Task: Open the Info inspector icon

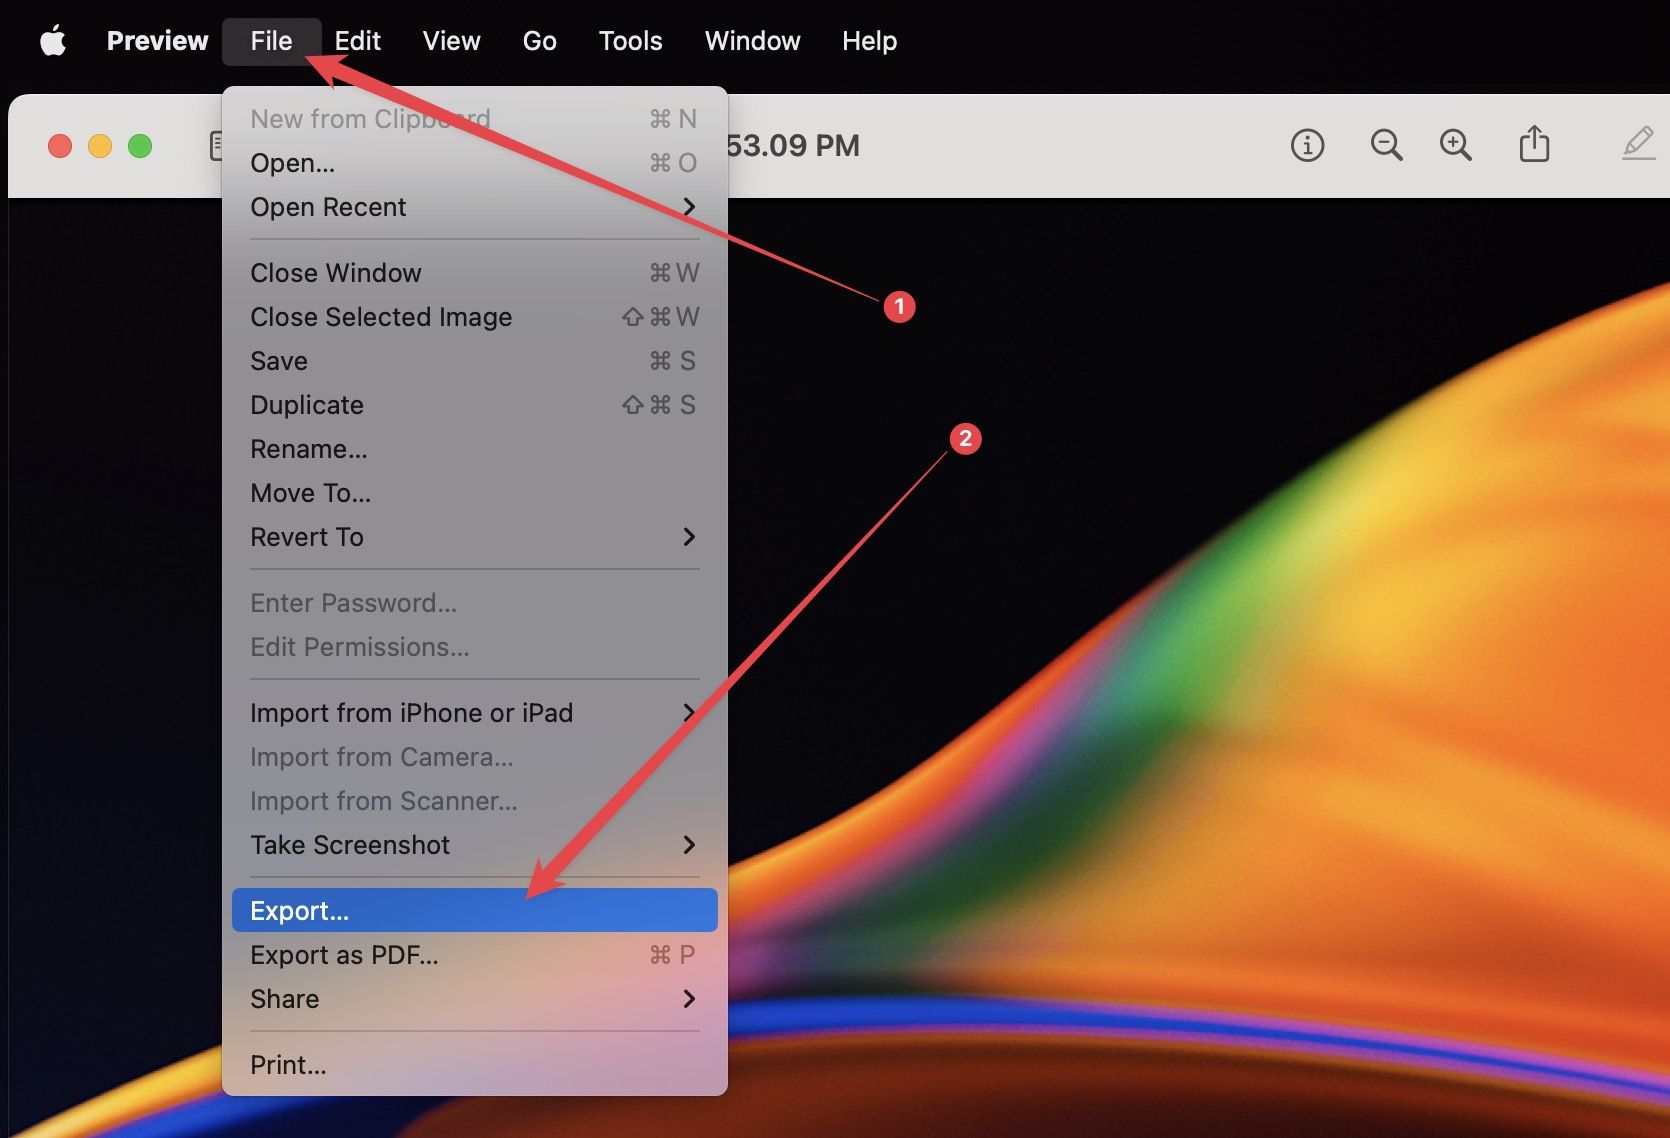Action: (x=1306, y=145)
